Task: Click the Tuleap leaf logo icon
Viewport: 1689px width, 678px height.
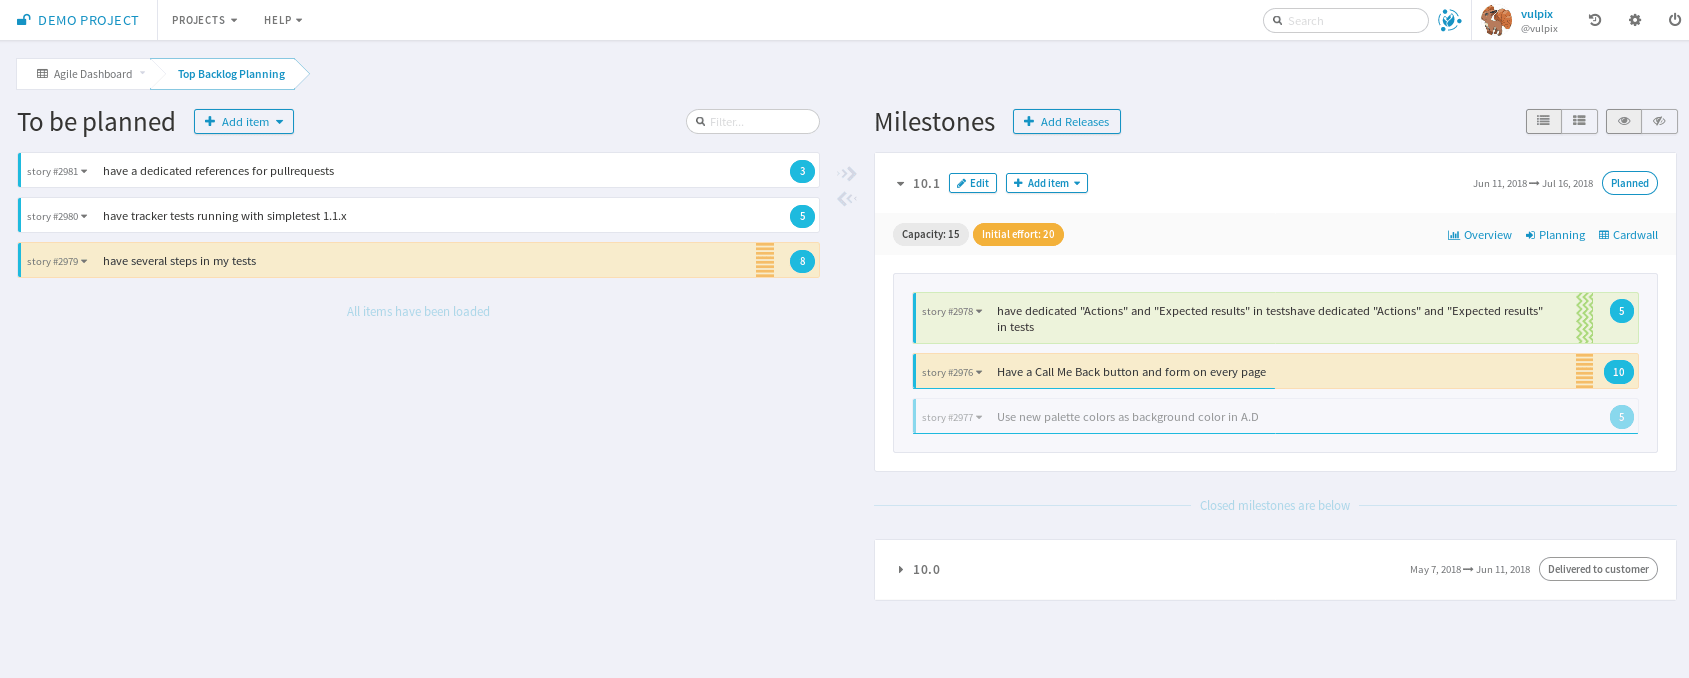Action: 1449,20
